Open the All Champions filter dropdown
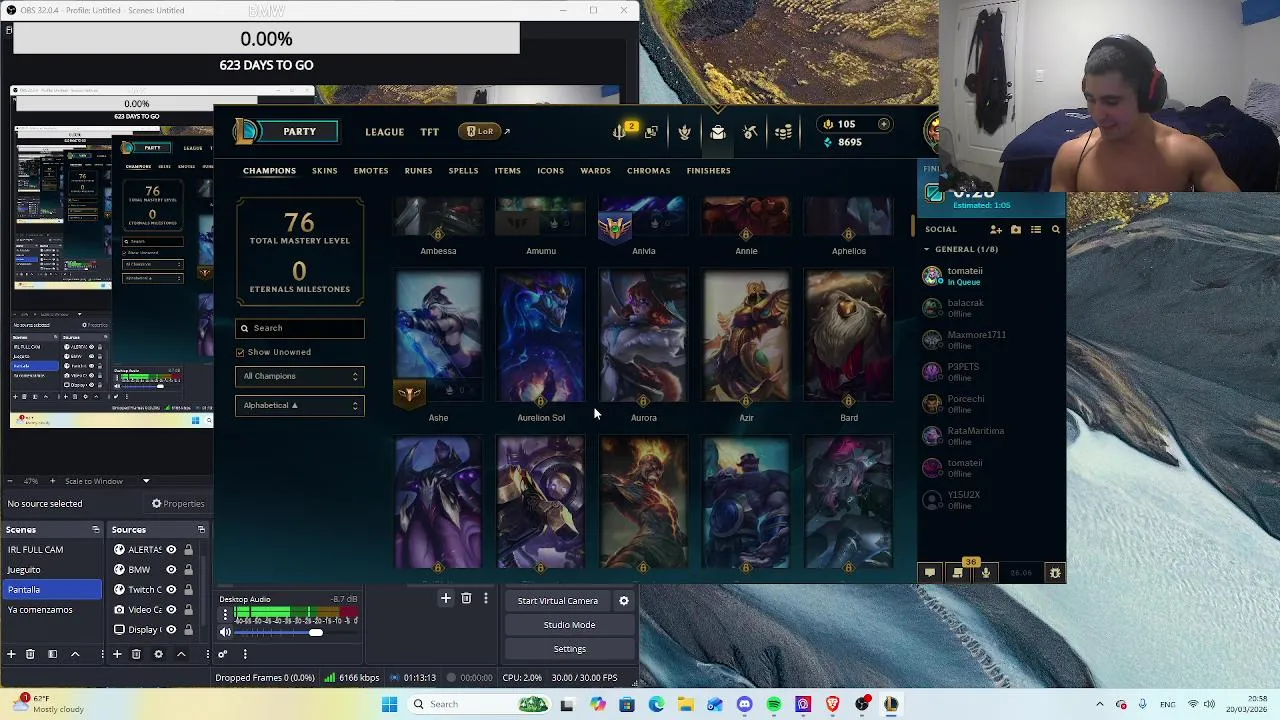Image resolution: width=1280 pixels, height=720 pixels. click(300, 376)
